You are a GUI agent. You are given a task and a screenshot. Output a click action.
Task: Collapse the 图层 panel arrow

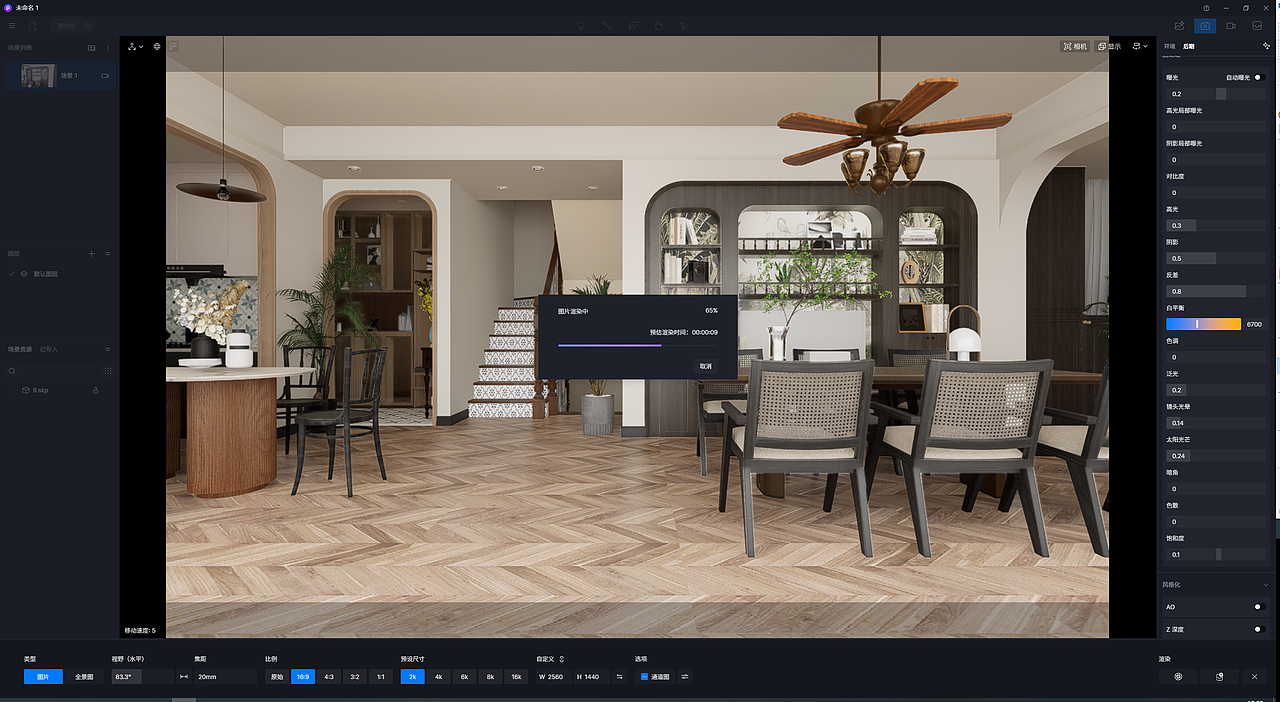click(x=108, y=254)
